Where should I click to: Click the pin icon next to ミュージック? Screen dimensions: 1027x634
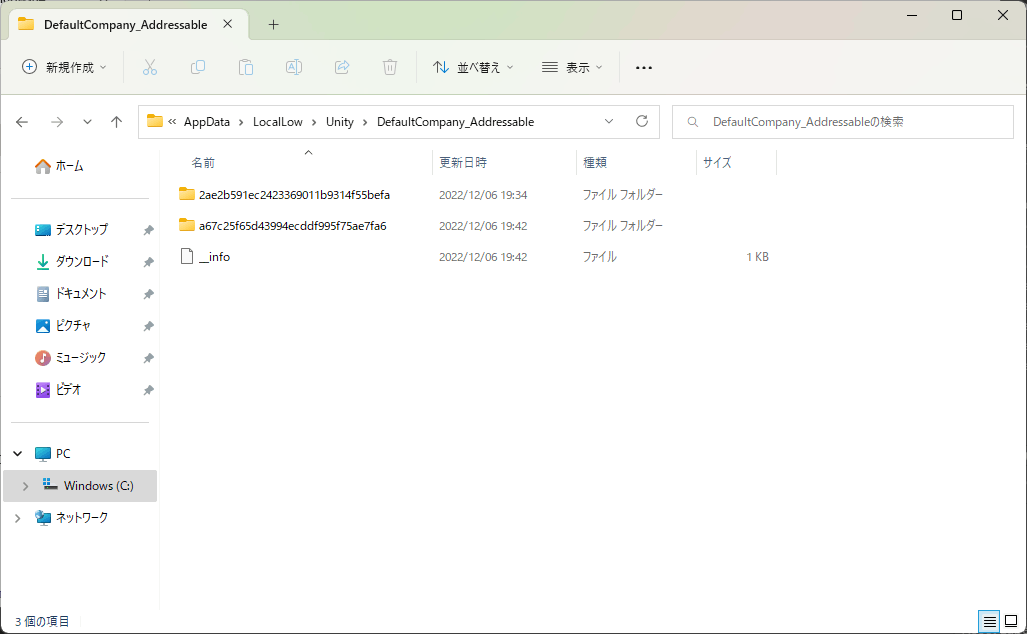(x=149, y=358)
